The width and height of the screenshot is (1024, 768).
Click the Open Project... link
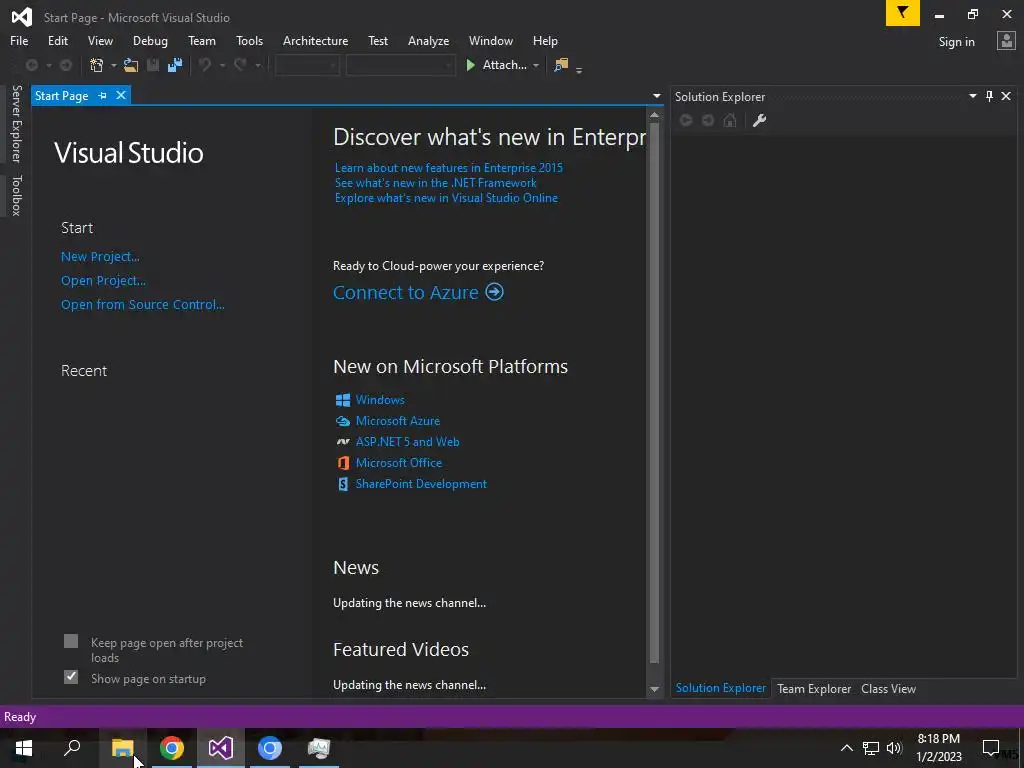point(103,281)
